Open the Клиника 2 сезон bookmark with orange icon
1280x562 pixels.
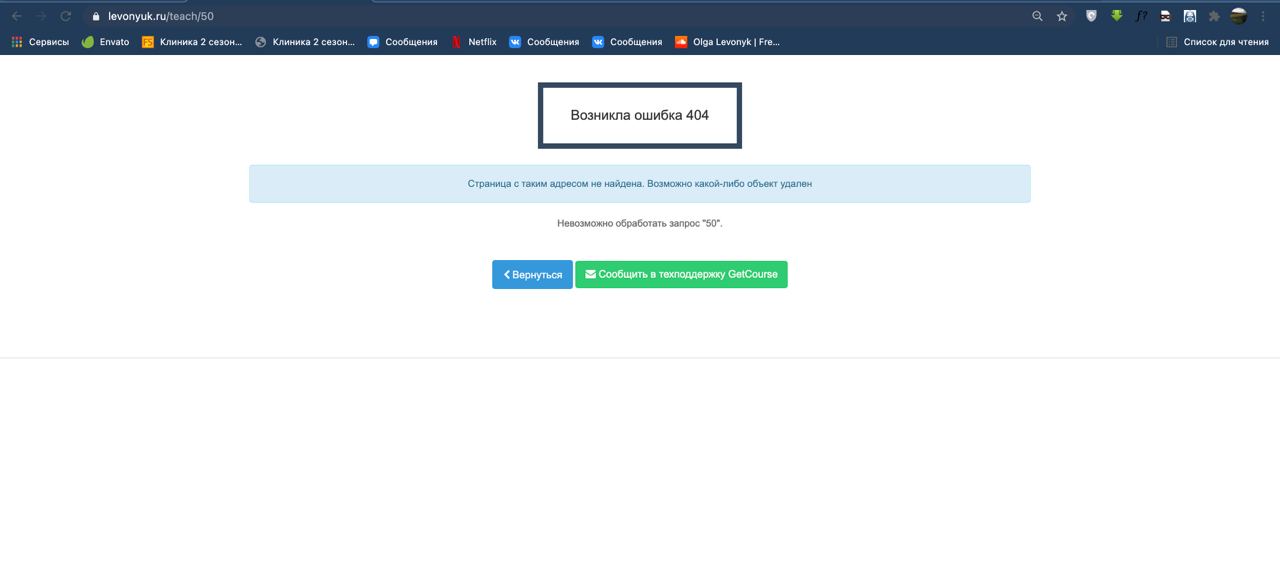tap(192, 42)
